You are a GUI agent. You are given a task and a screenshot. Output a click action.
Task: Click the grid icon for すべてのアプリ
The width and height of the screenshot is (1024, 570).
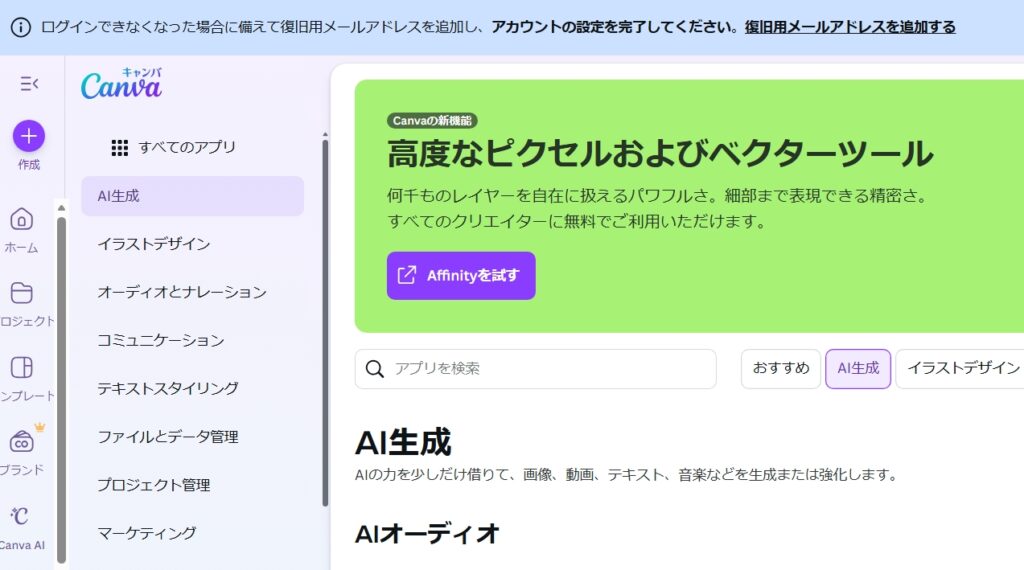pyautogui.click(x=120, y=148)
